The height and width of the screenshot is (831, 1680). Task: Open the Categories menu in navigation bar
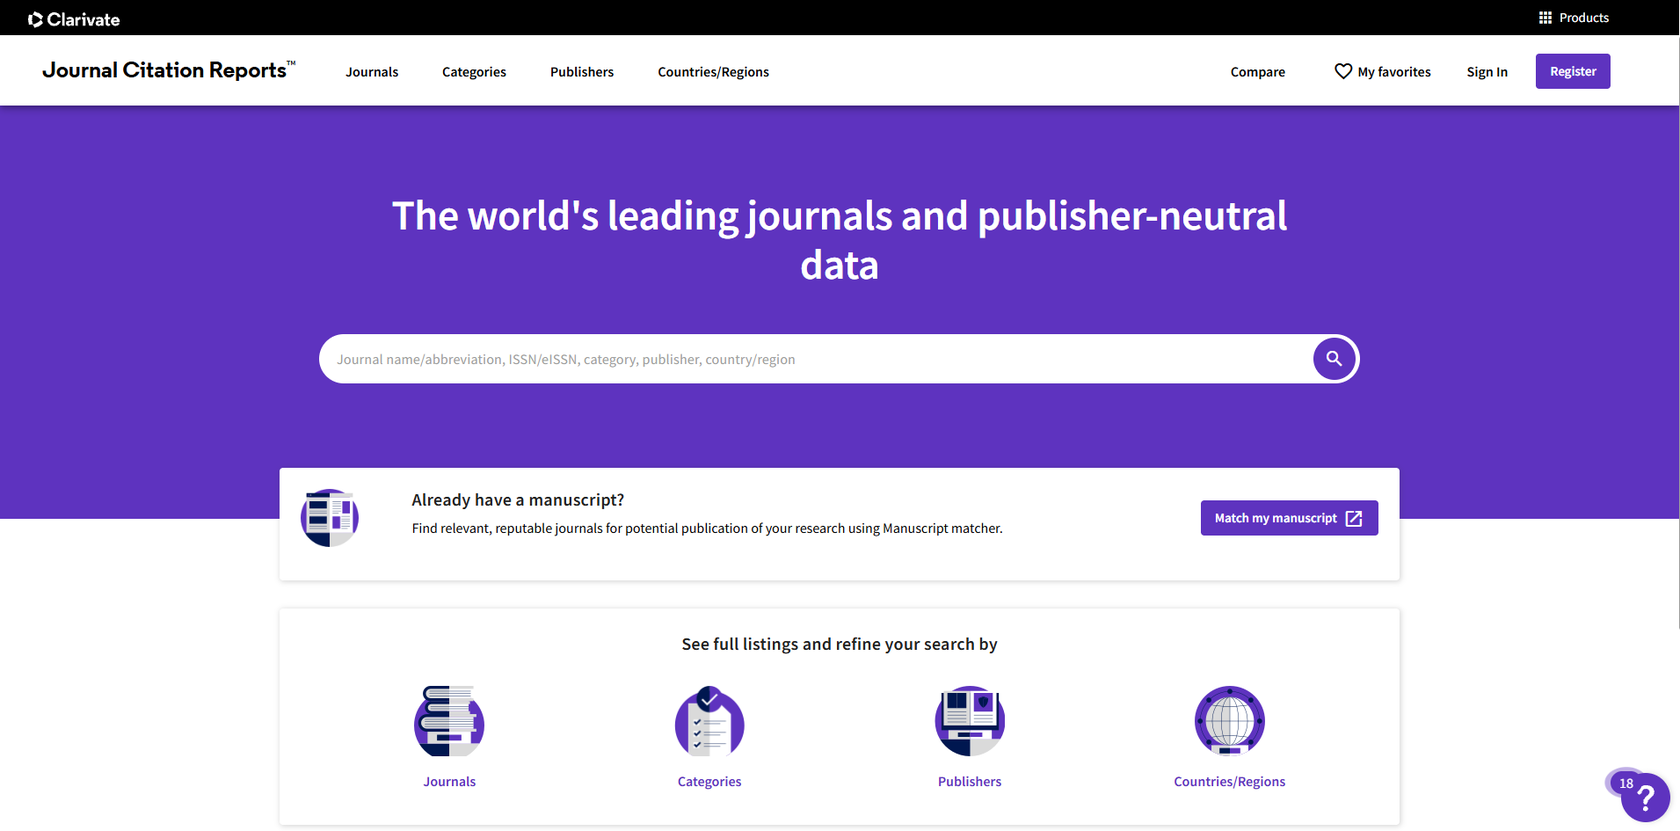point(474,72)
